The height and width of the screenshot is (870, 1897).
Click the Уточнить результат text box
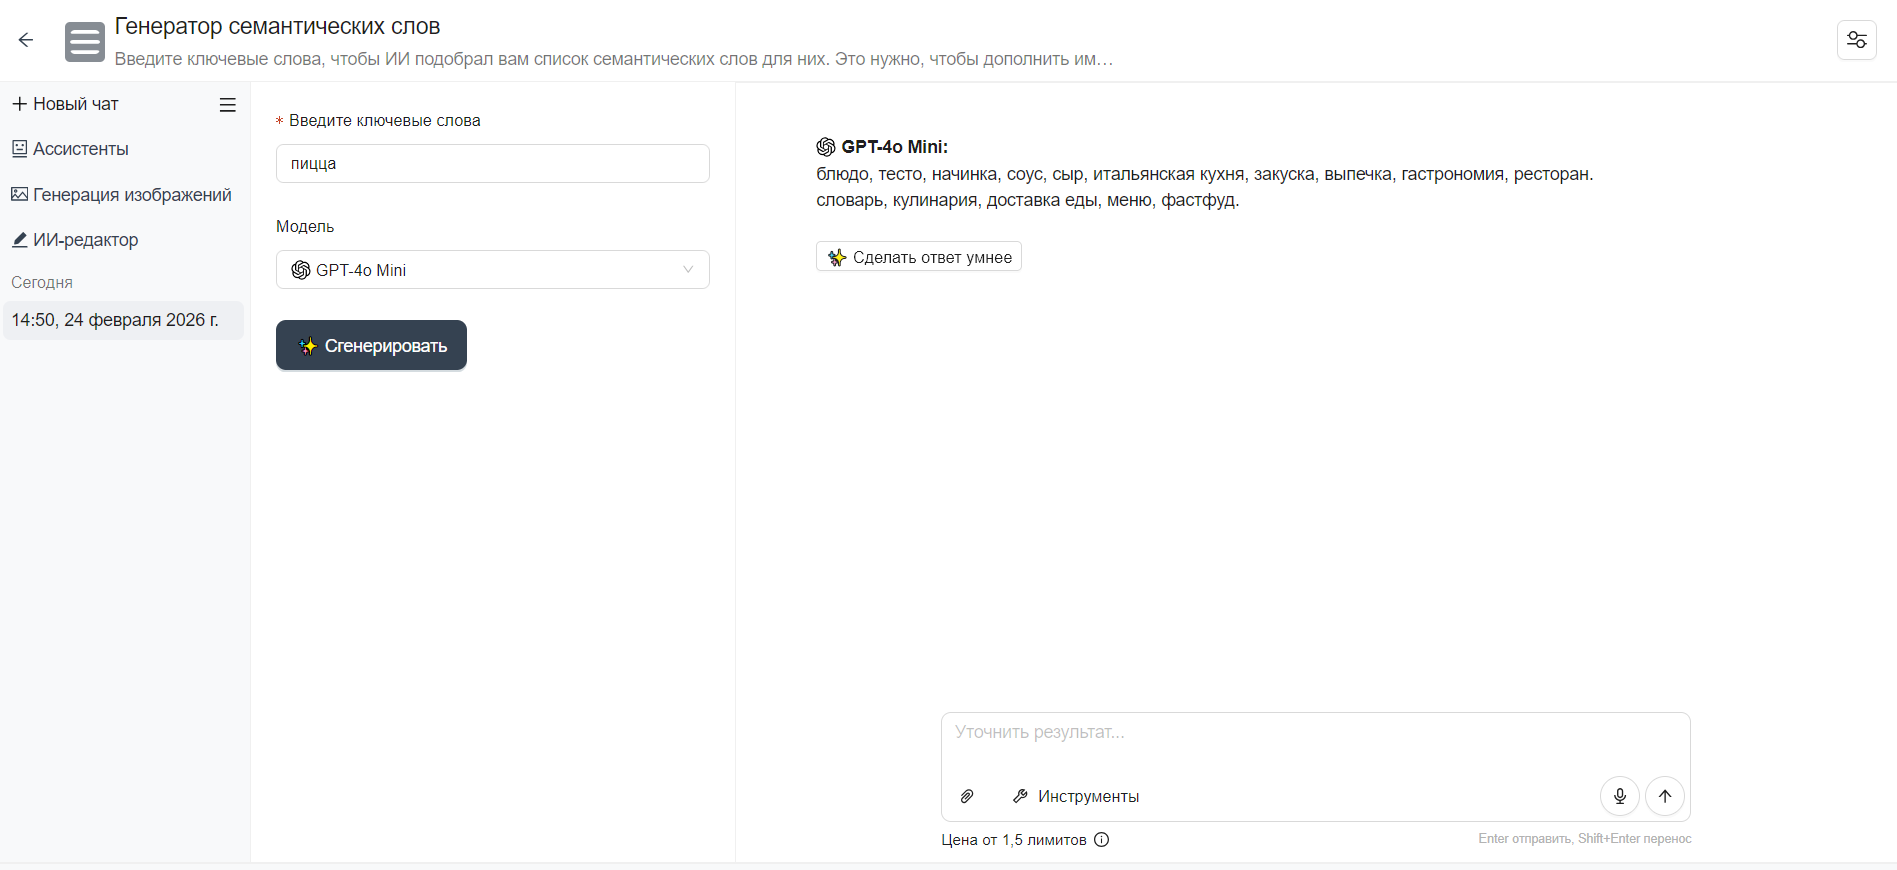(x=1314, y=741)
